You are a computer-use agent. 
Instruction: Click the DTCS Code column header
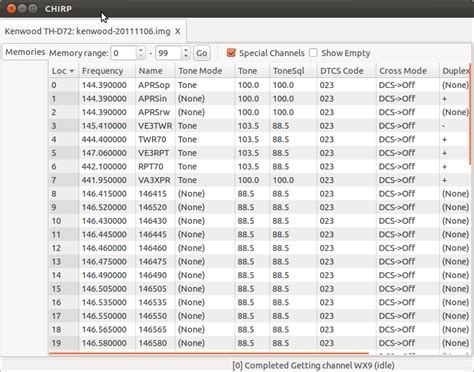(347, 71)
